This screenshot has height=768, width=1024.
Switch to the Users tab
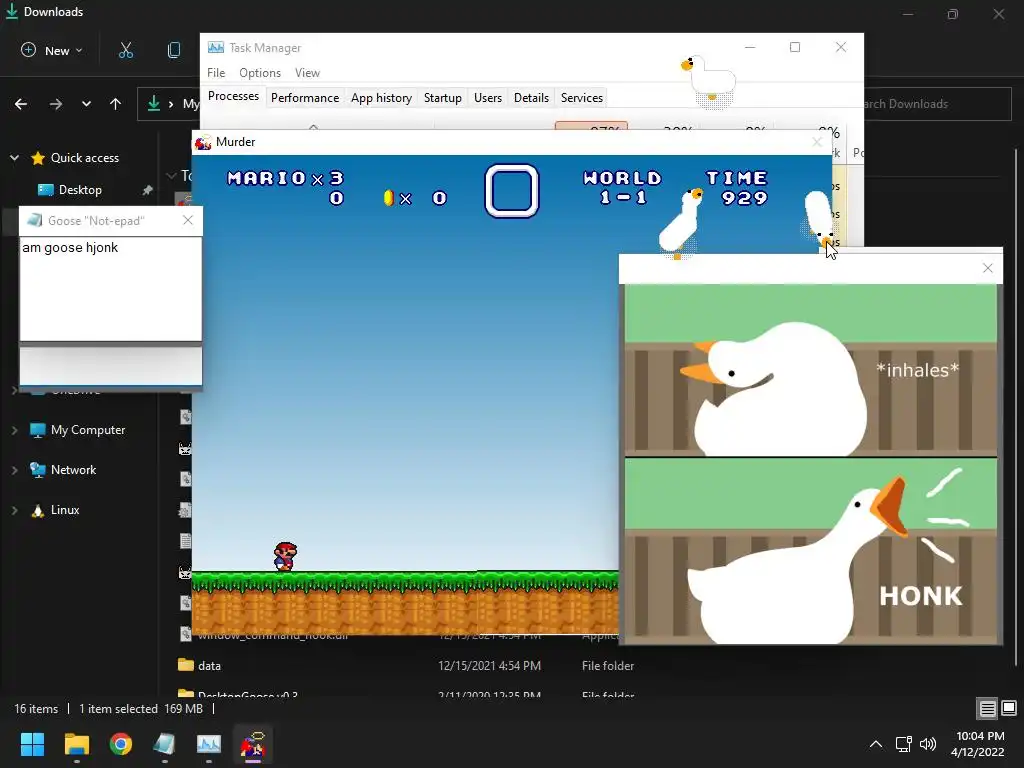click(488, 98)
